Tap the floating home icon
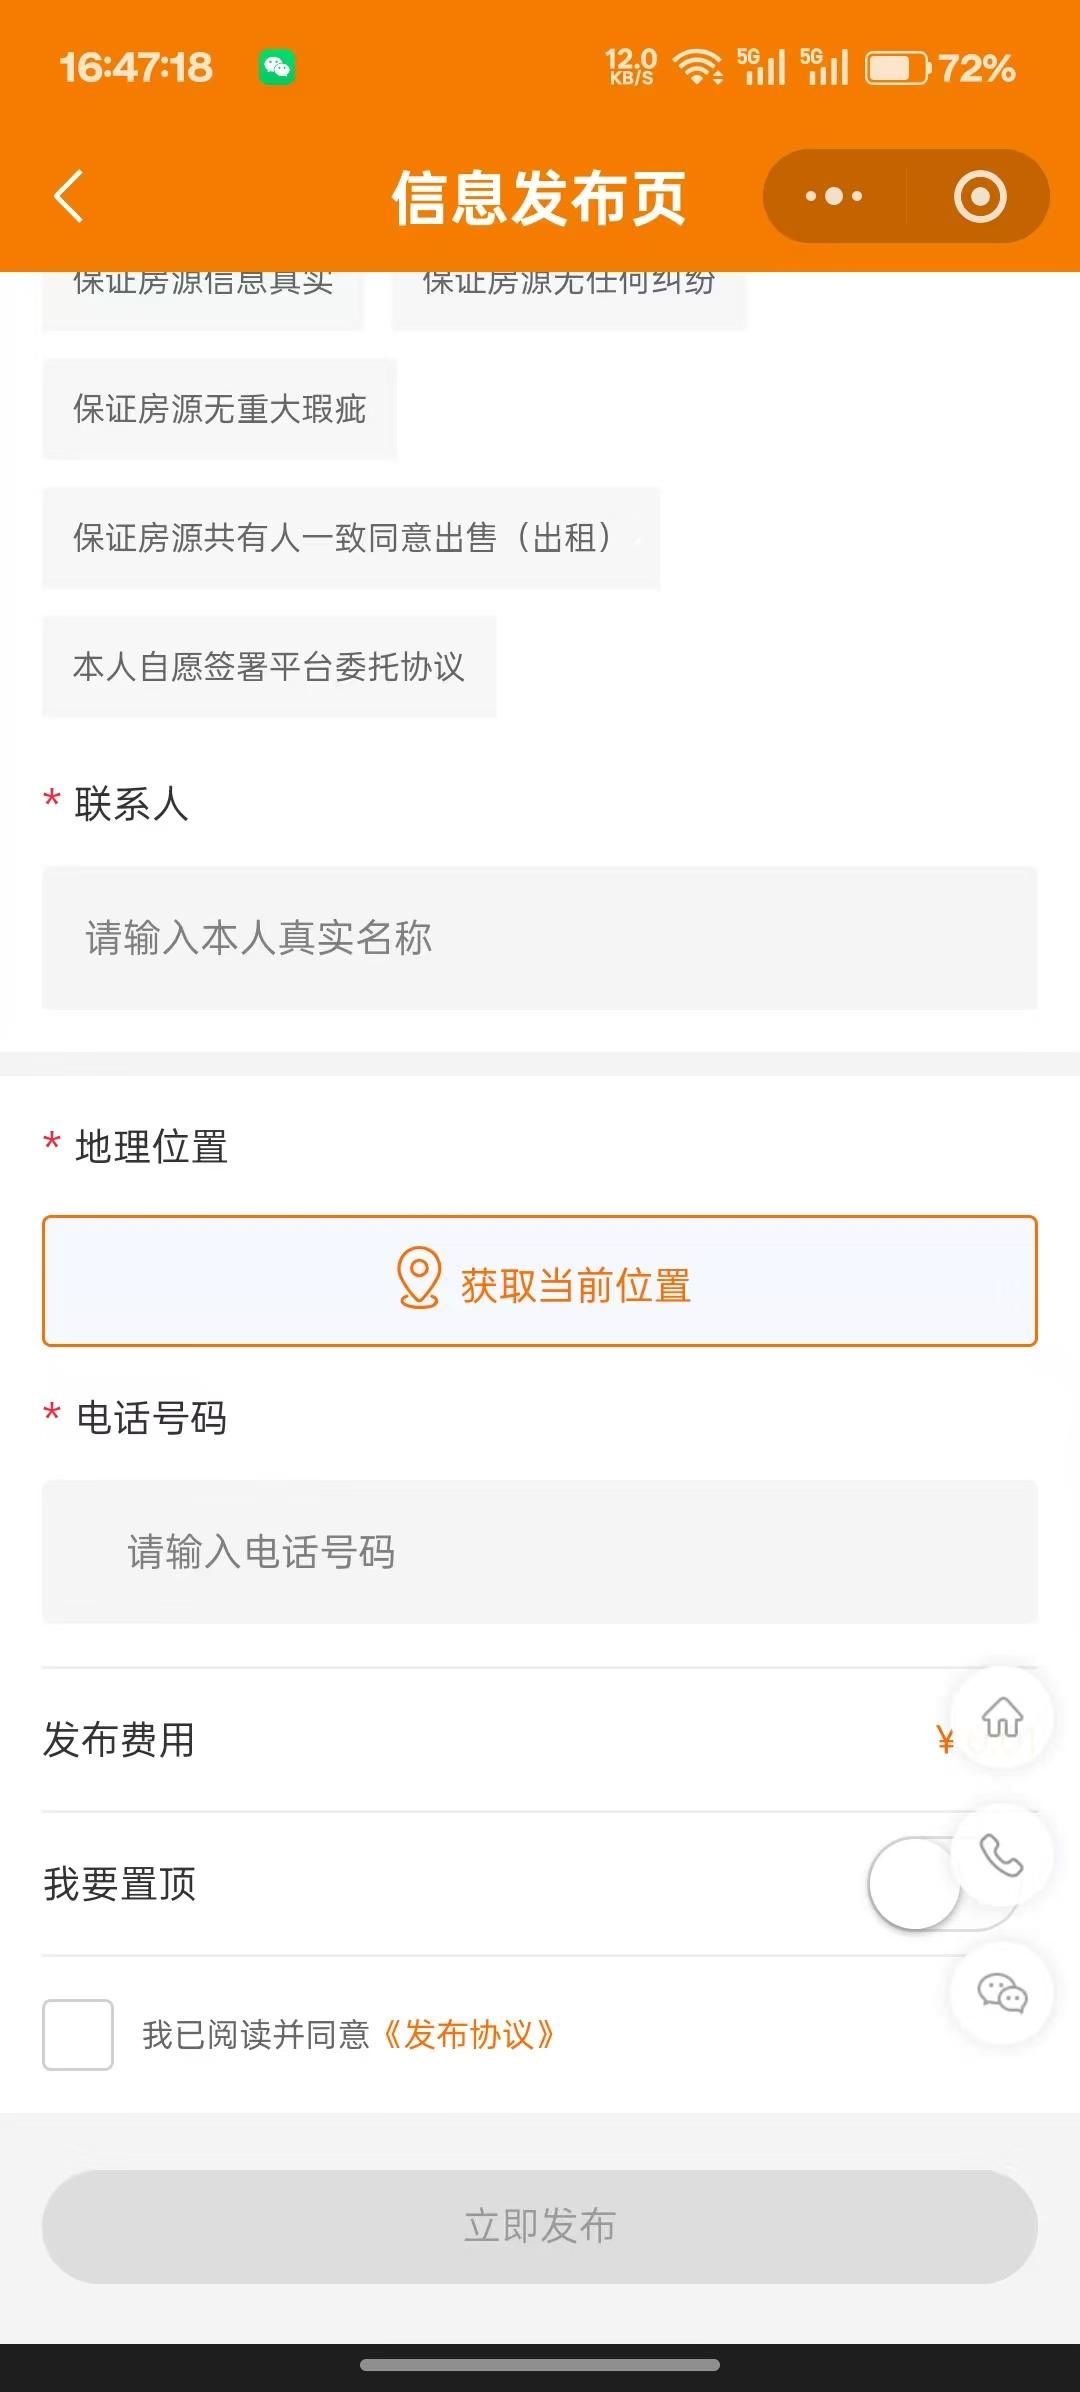This screenshot has height=2392, width=1080. [x=1001, y=1718]
